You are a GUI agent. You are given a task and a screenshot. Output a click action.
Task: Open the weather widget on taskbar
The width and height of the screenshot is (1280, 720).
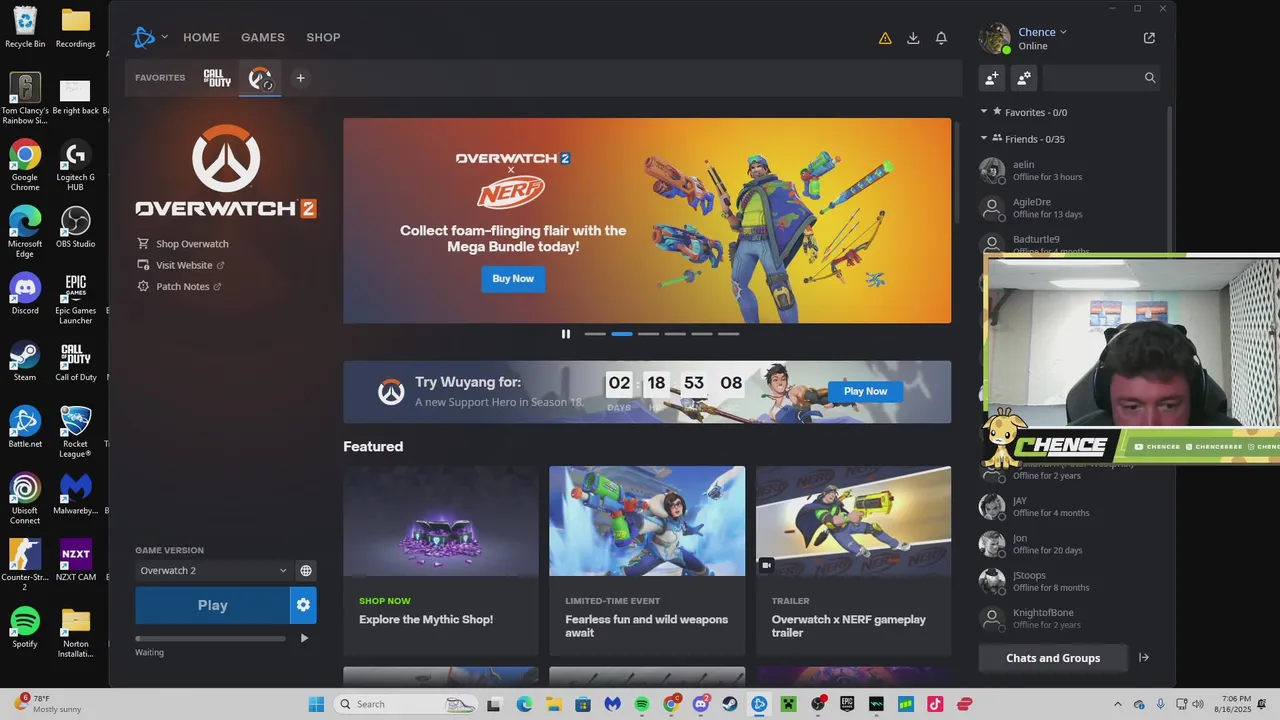pos(49,703)
